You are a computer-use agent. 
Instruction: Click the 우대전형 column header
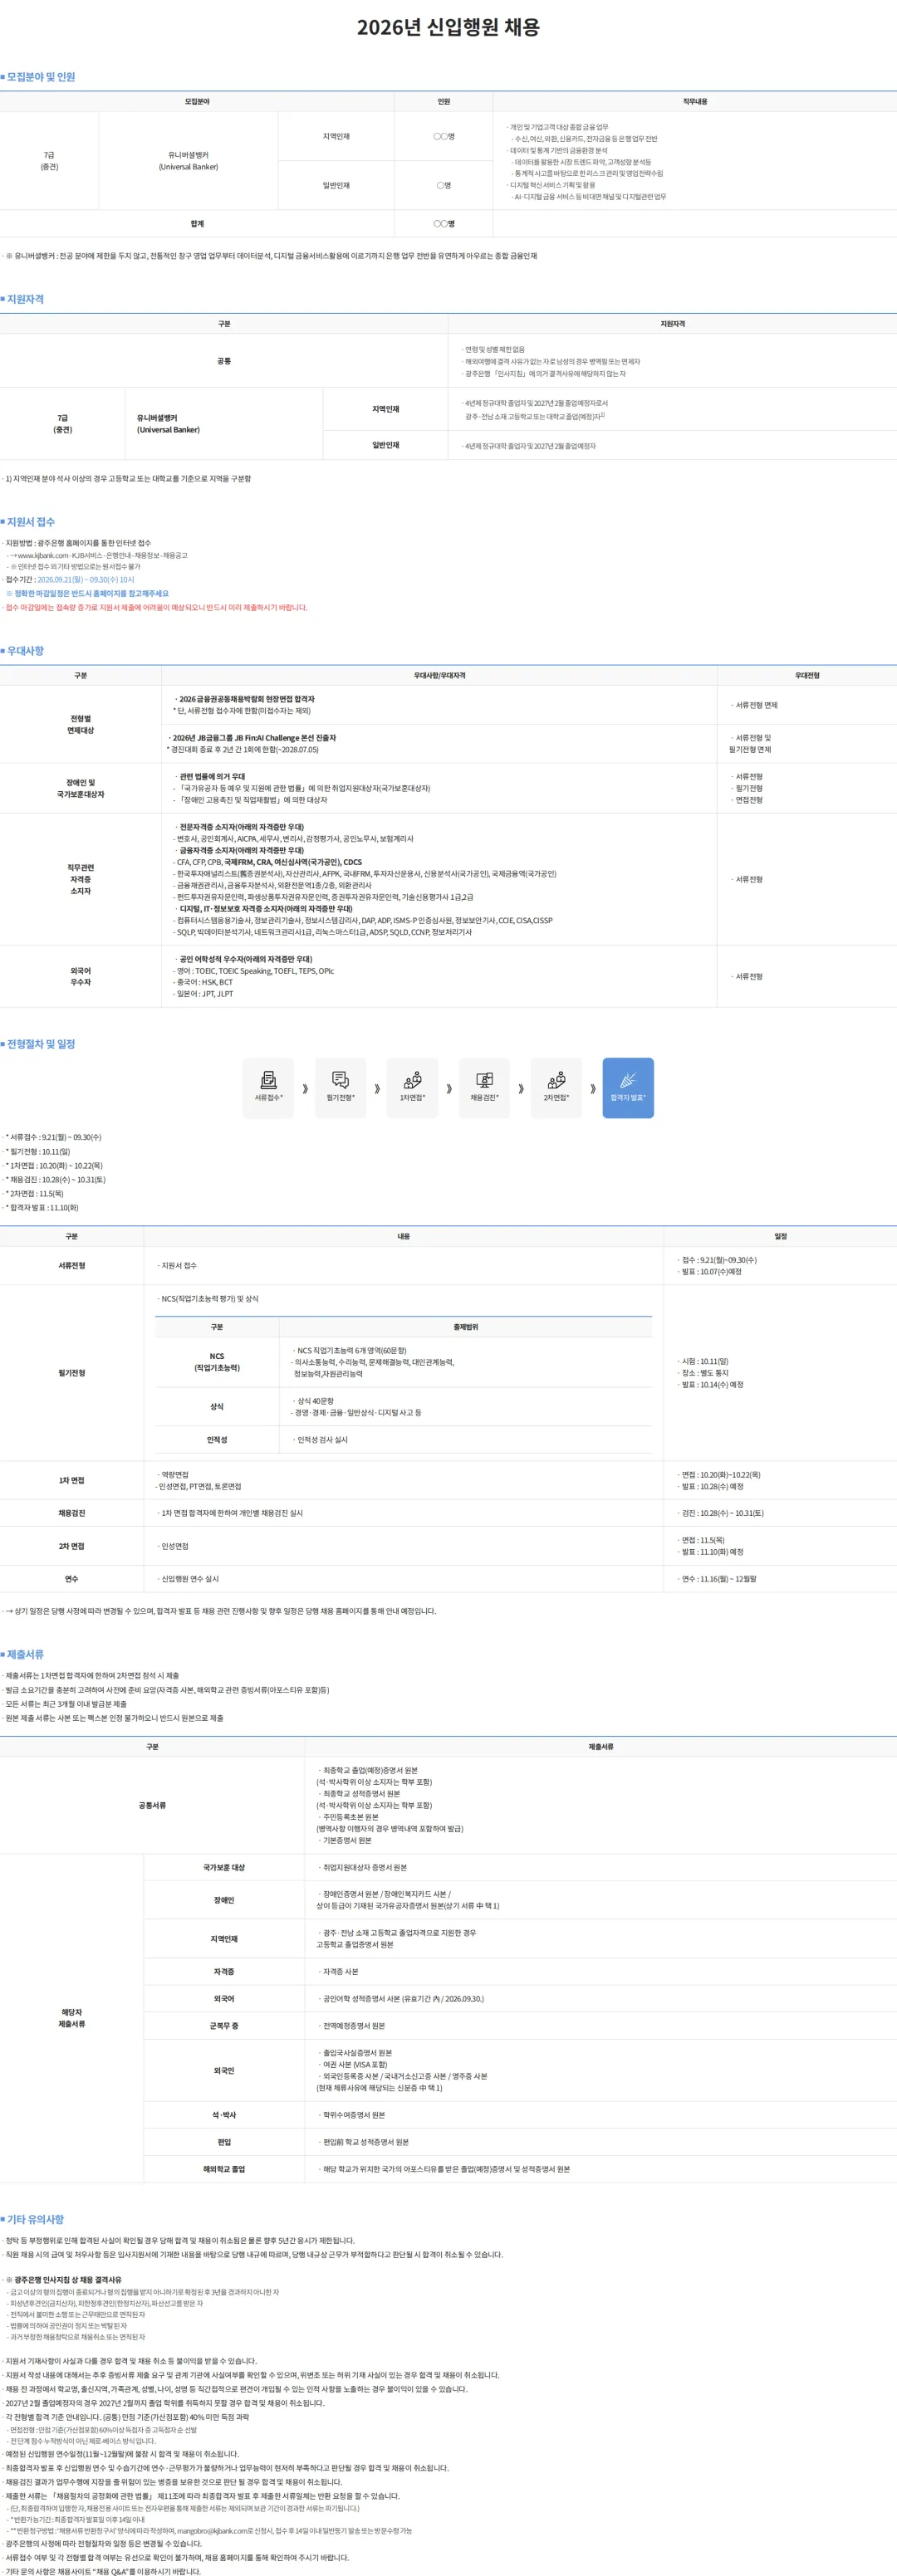click(807, 676)
